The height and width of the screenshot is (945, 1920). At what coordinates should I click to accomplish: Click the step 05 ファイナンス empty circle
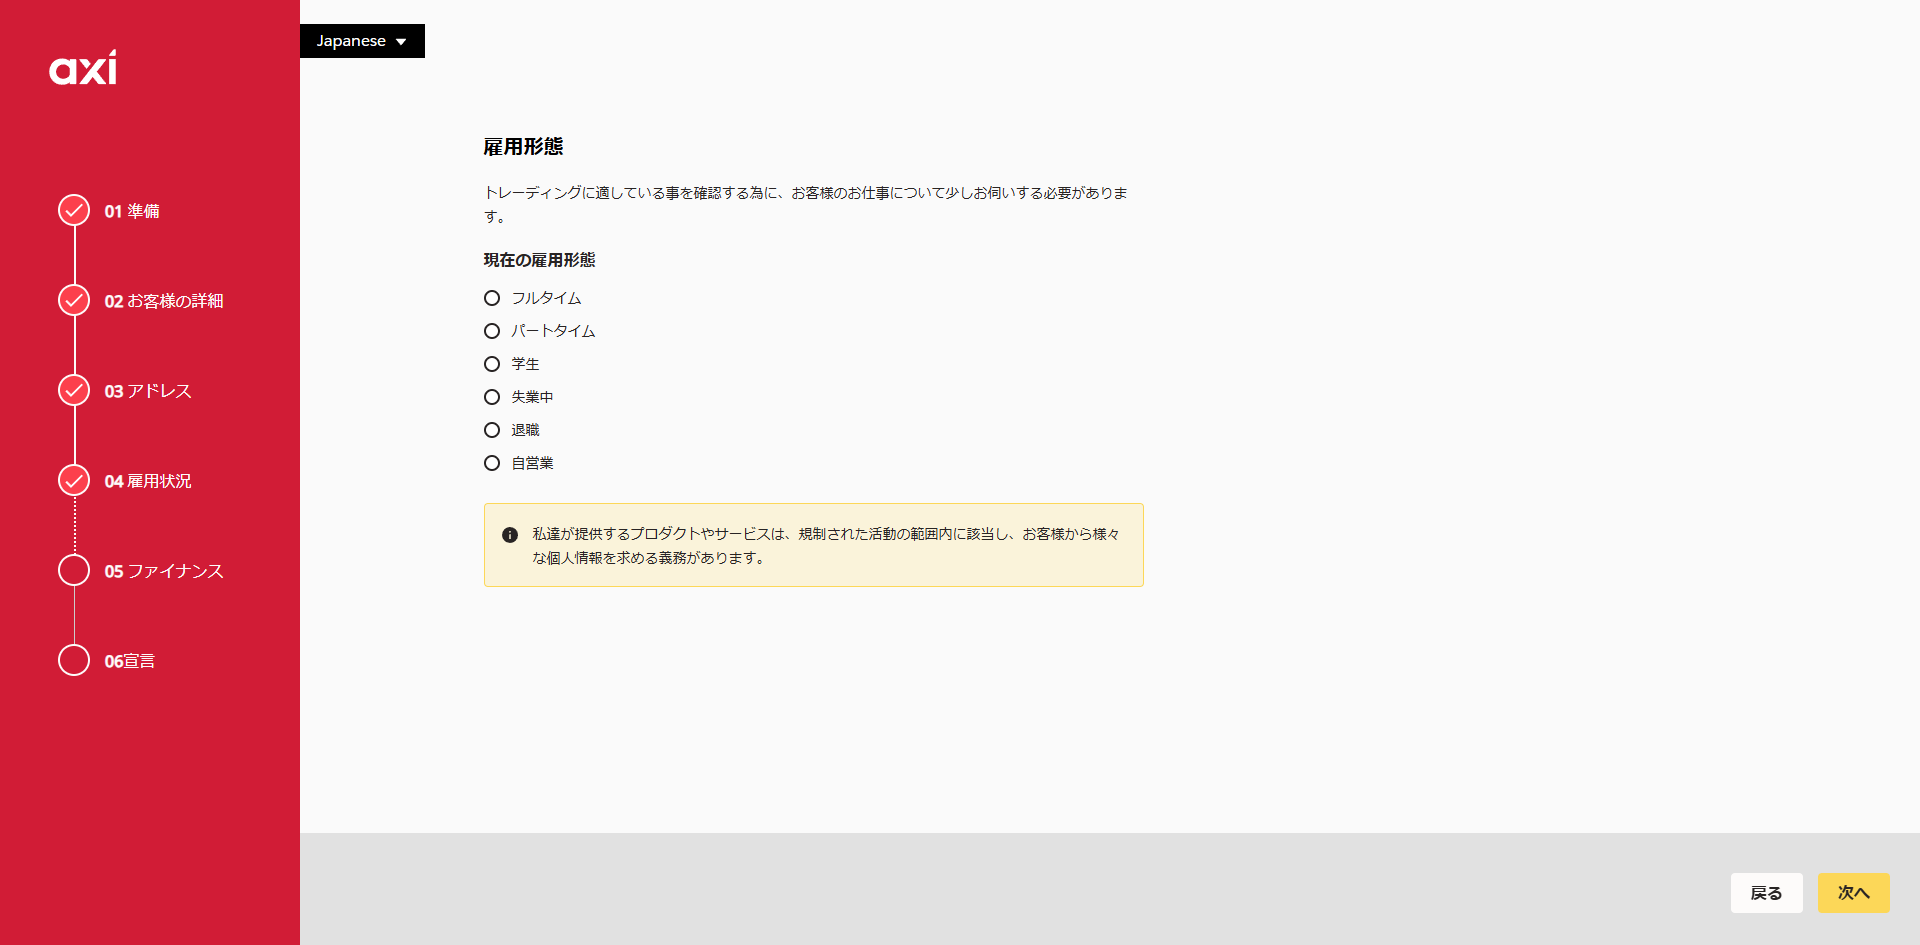click(x=74, y=570)
